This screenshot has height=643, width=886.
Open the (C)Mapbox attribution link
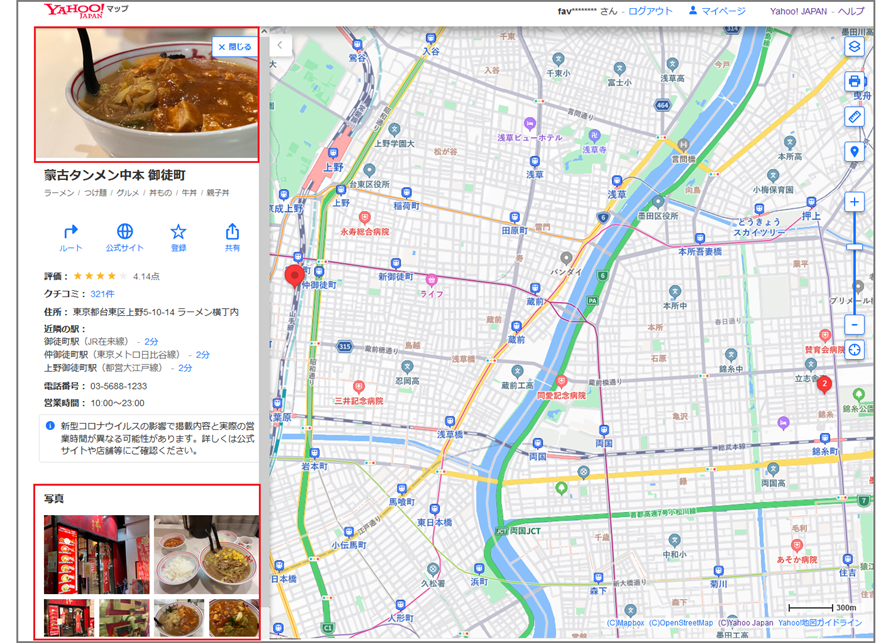(625, 623)
